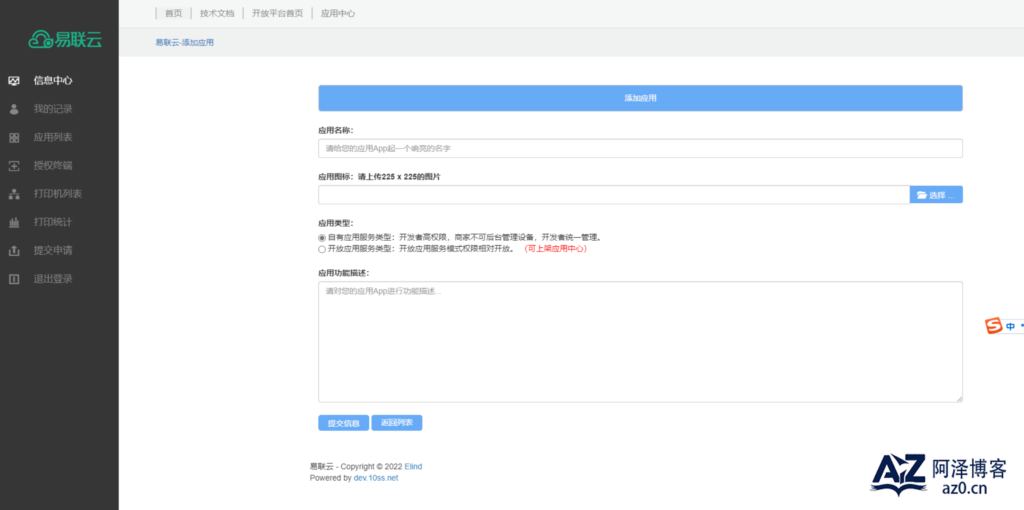This screenshot has width=1024, height=510.
Task: Open 应用列表 via its grid icon
Action: tap(14, 137)
